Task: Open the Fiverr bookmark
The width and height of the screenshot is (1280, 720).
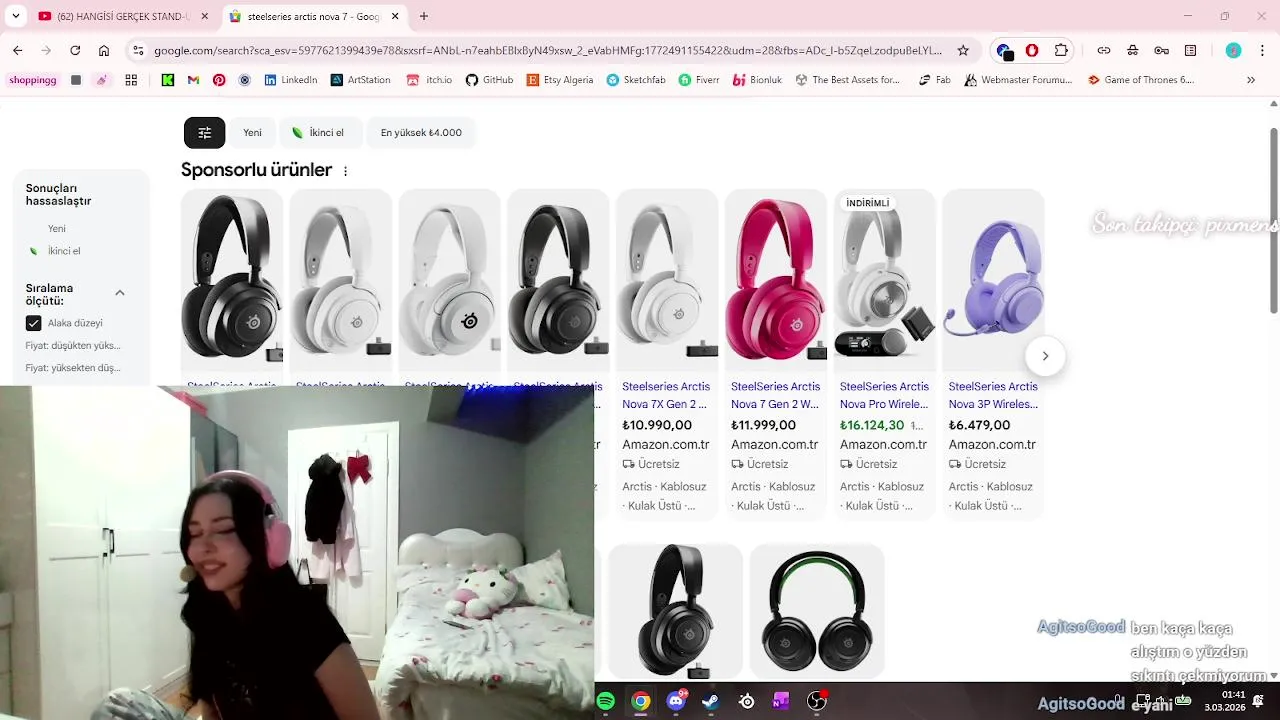Action: tap(698, 80)
